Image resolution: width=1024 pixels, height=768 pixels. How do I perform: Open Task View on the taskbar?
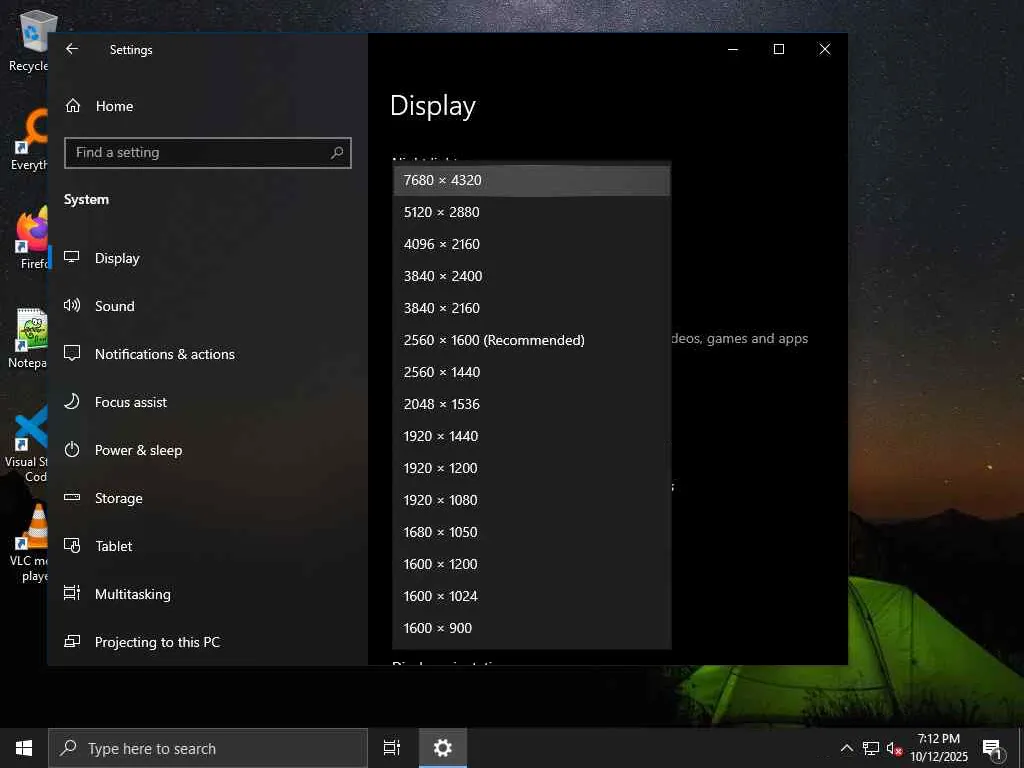pos(392,748)
